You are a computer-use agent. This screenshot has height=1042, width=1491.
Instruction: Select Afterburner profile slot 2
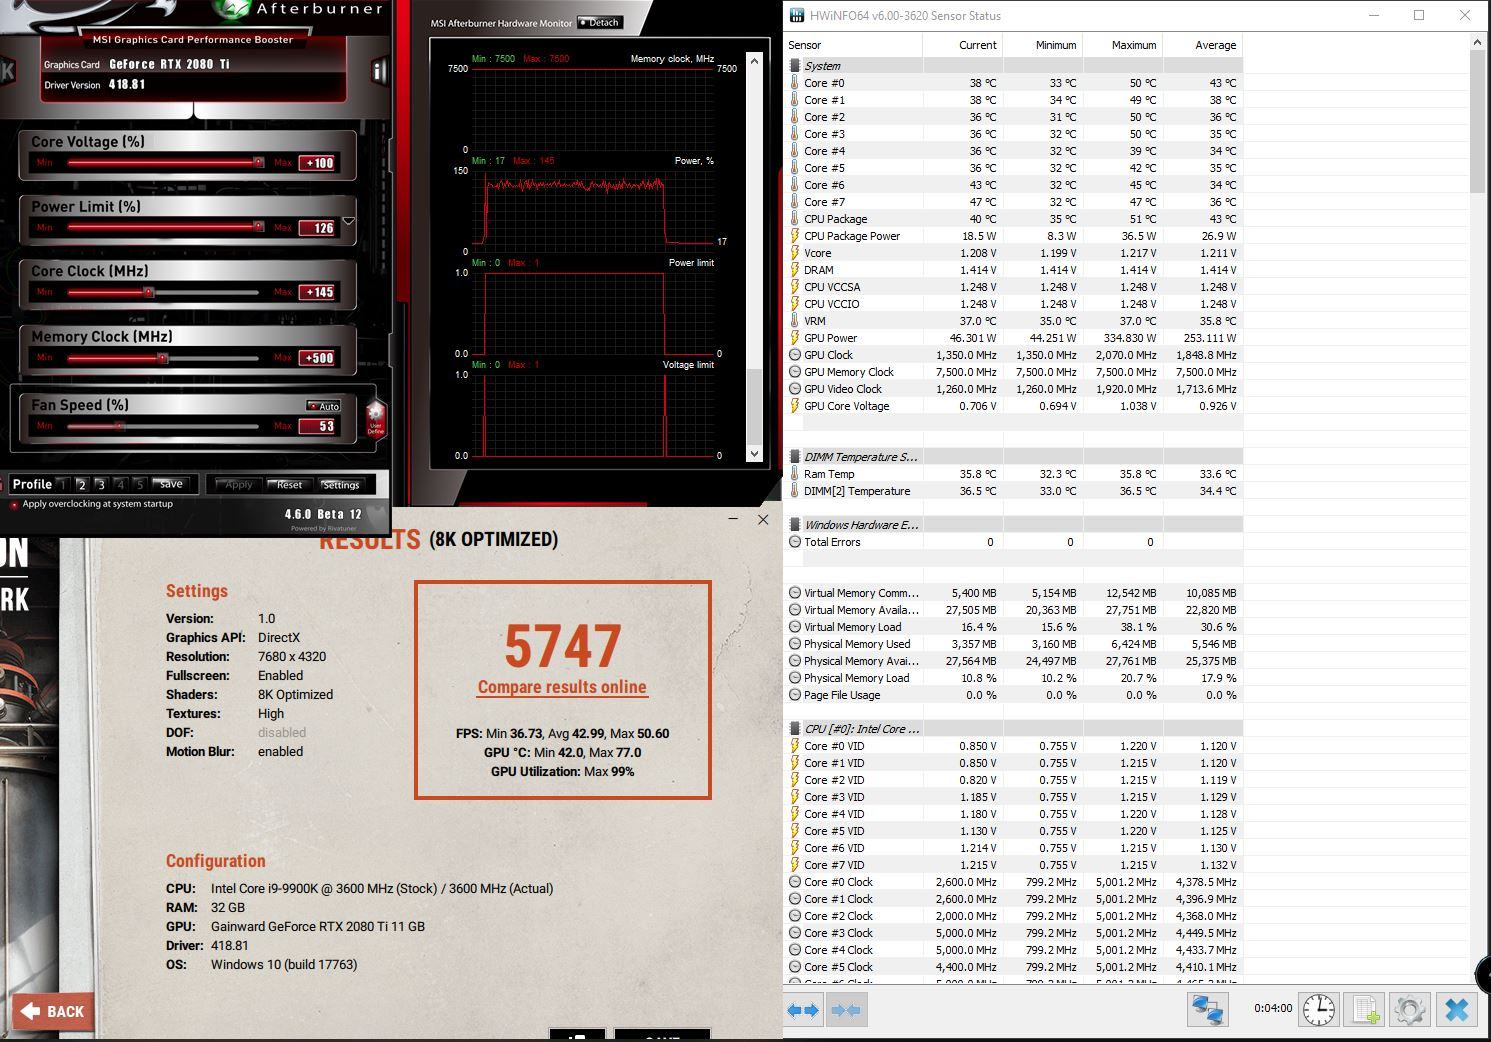[82, 485]
